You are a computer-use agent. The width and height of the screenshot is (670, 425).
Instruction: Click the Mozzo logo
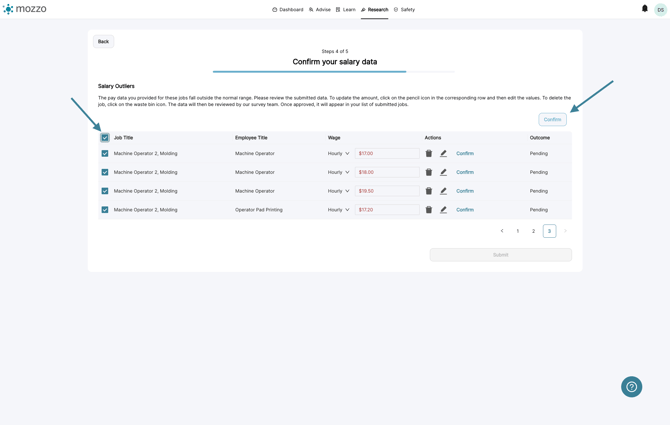click(x=25, y=9)
